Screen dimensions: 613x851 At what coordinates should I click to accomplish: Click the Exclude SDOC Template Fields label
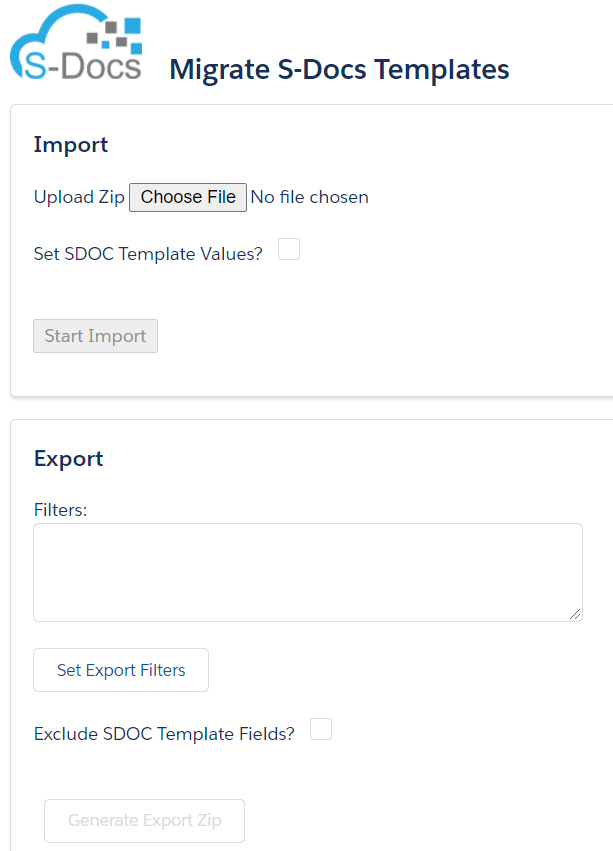(164, 734)
